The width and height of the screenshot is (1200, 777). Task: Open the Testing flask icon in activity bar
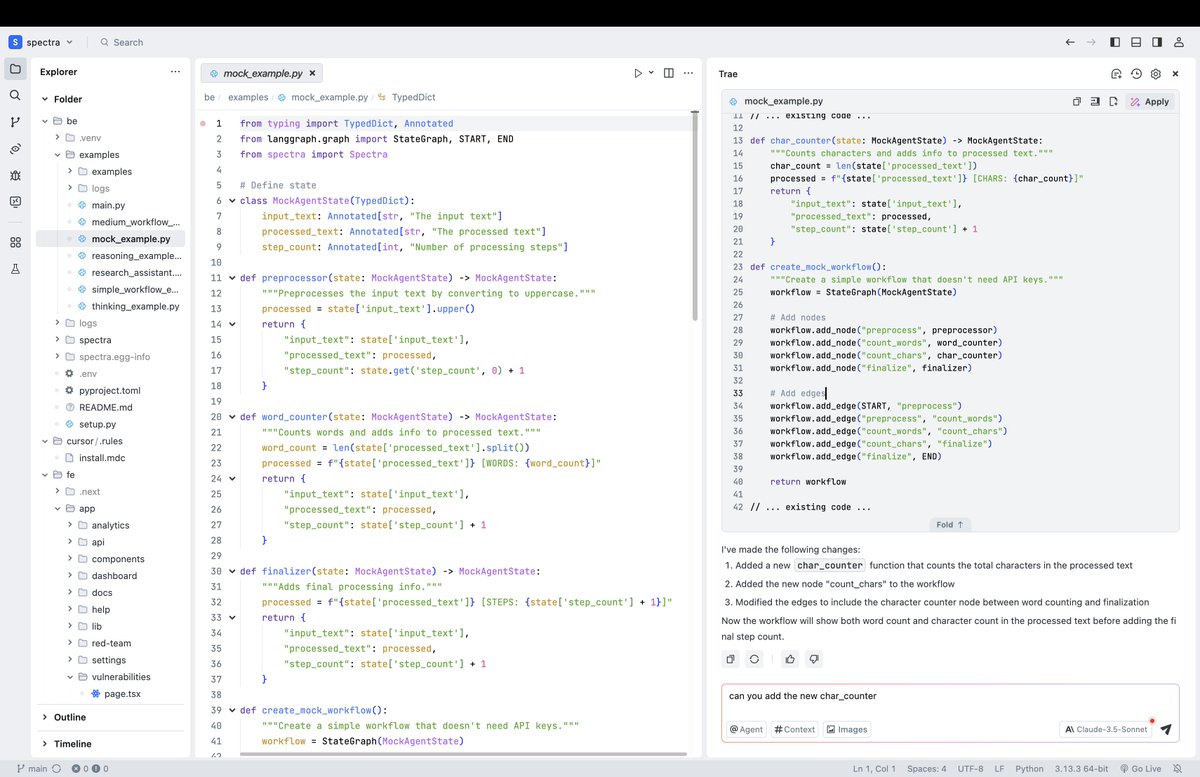(15, 269)
